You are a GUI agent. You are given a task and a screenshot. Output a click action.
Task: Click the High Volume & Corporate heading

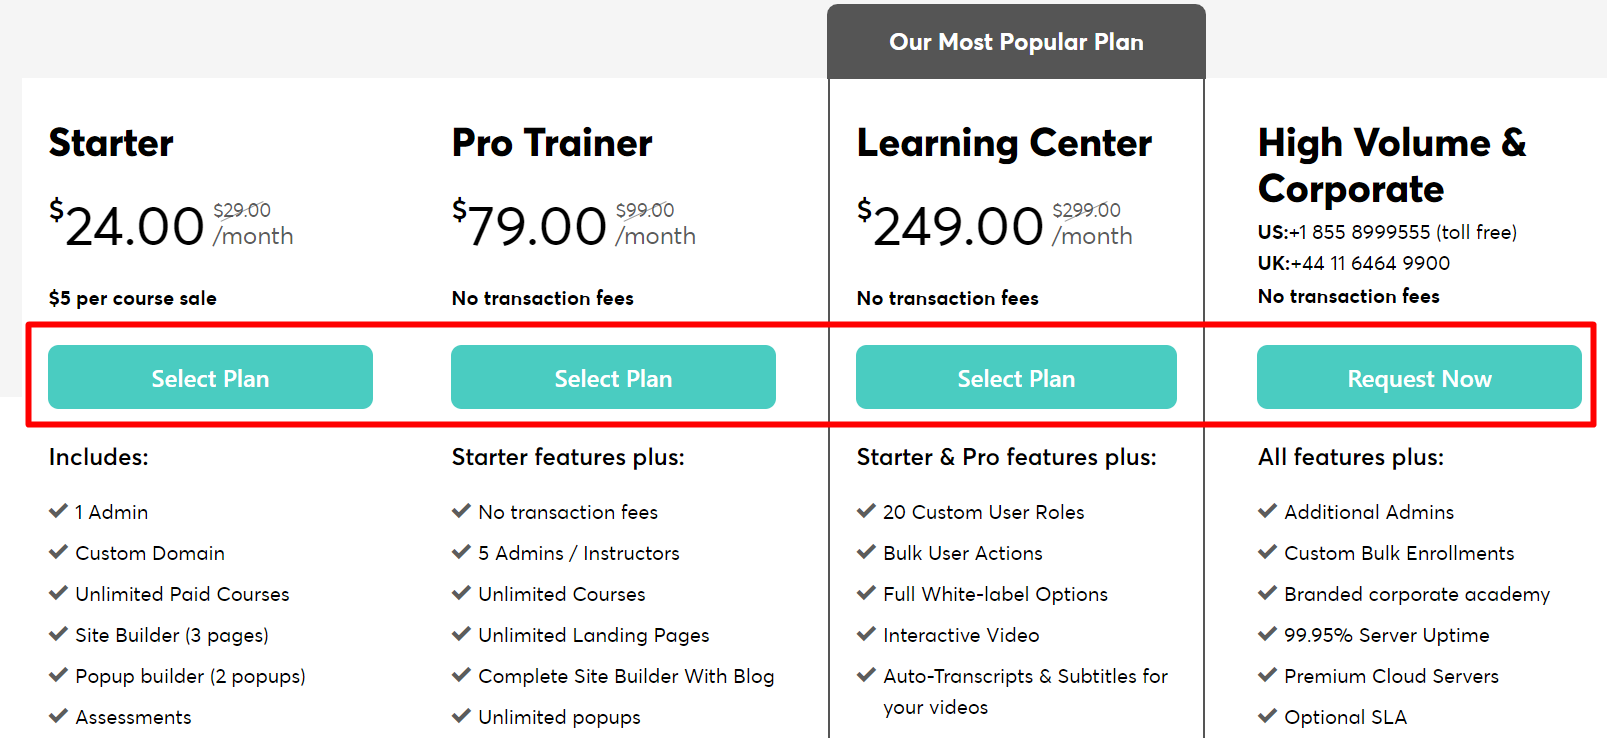tap(1391, 165)
